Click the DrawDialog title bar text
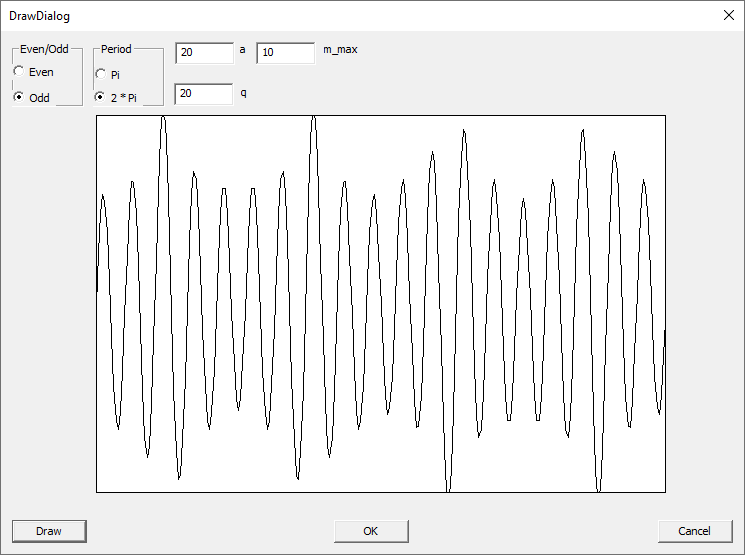 click(x=40, y=17)
